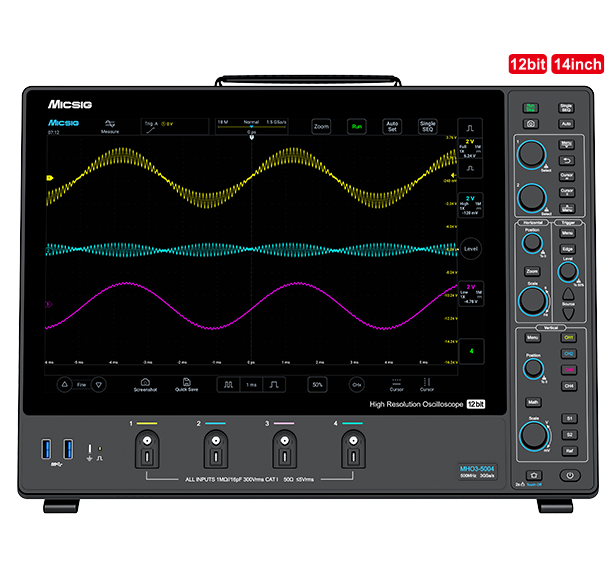This screenshot has width=616, height=582.
Task: Open the magenta channel 3 2V settings box
Action: pyautogui.click(x=471, y=292)
